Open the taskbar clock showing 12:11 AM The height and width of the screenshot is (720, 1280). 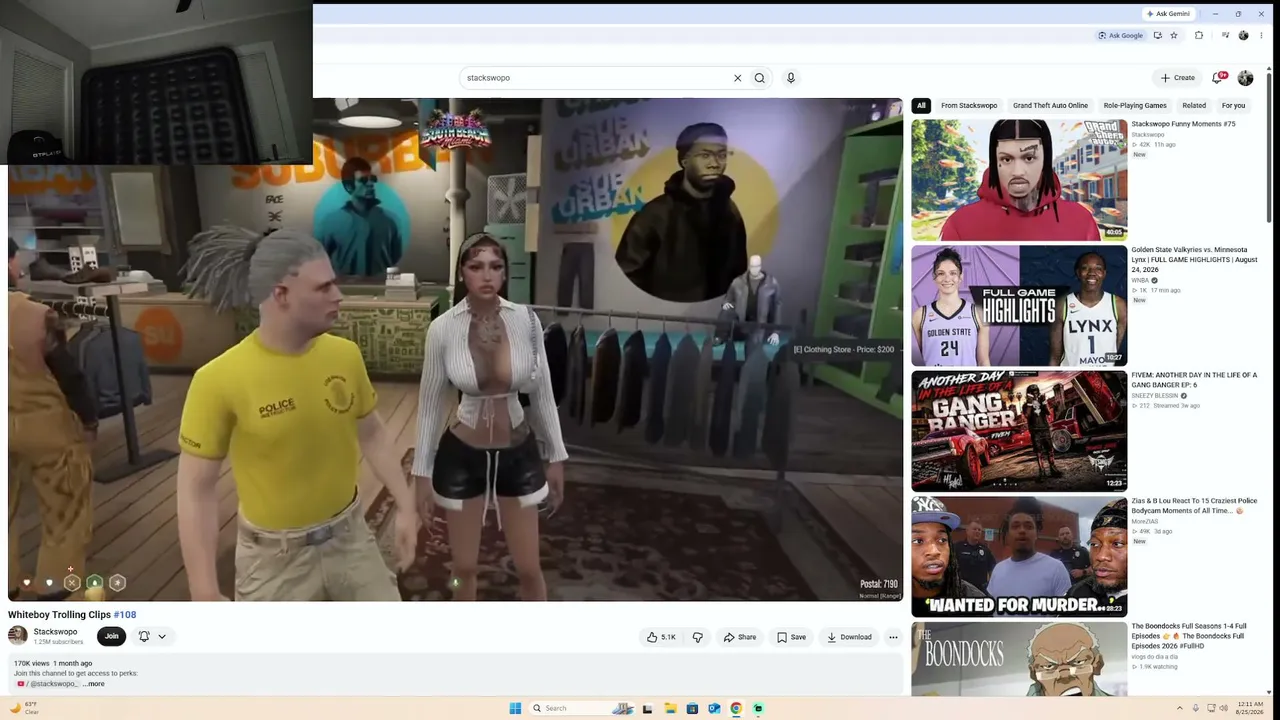point(1250,708)
